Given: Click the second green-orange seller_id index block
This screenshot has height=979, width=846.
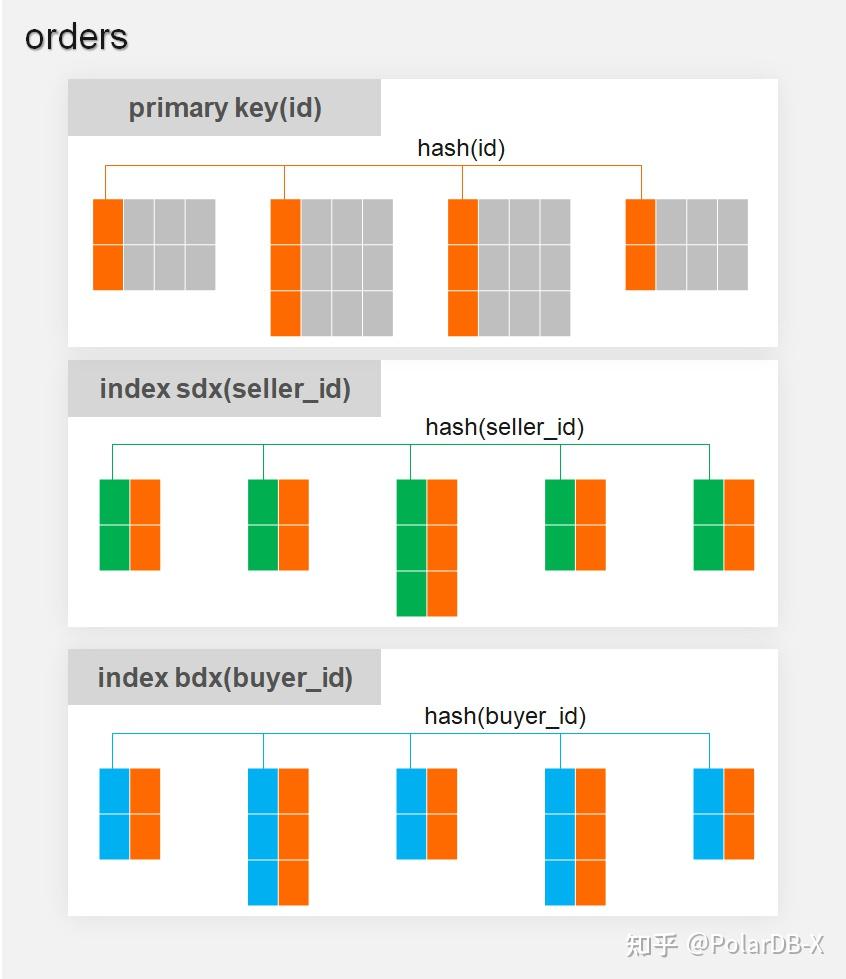Looking at the screenshot, I should tap(278, 525).
